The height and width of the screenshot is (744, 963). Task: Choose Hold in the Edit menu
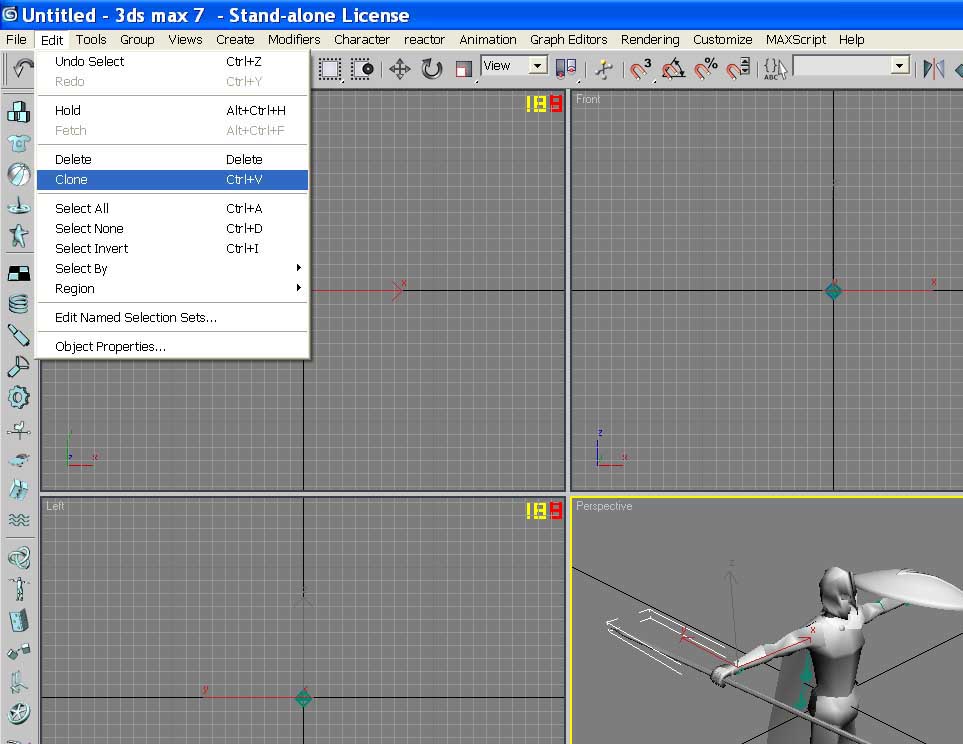coord(173,111)
